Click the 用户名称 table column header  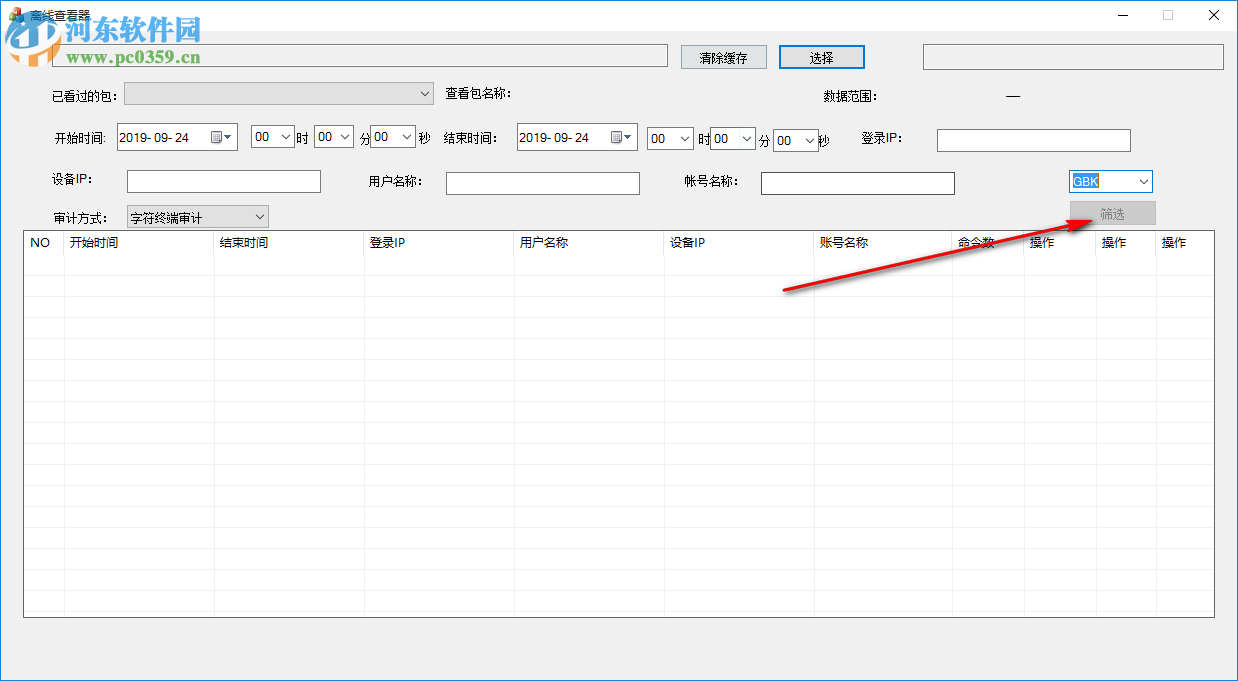pos(589,242)
